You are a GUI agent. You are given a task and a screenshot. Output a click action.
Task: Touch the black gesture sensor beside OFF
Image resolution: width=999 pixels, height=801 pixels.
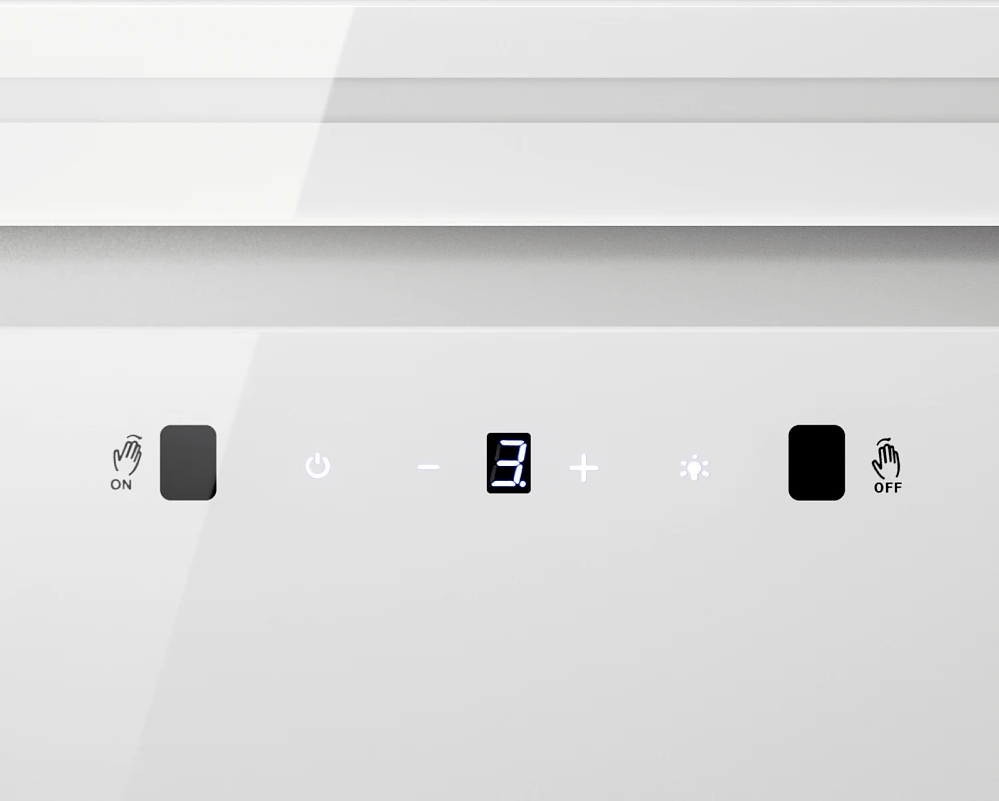tap(817, 463)
